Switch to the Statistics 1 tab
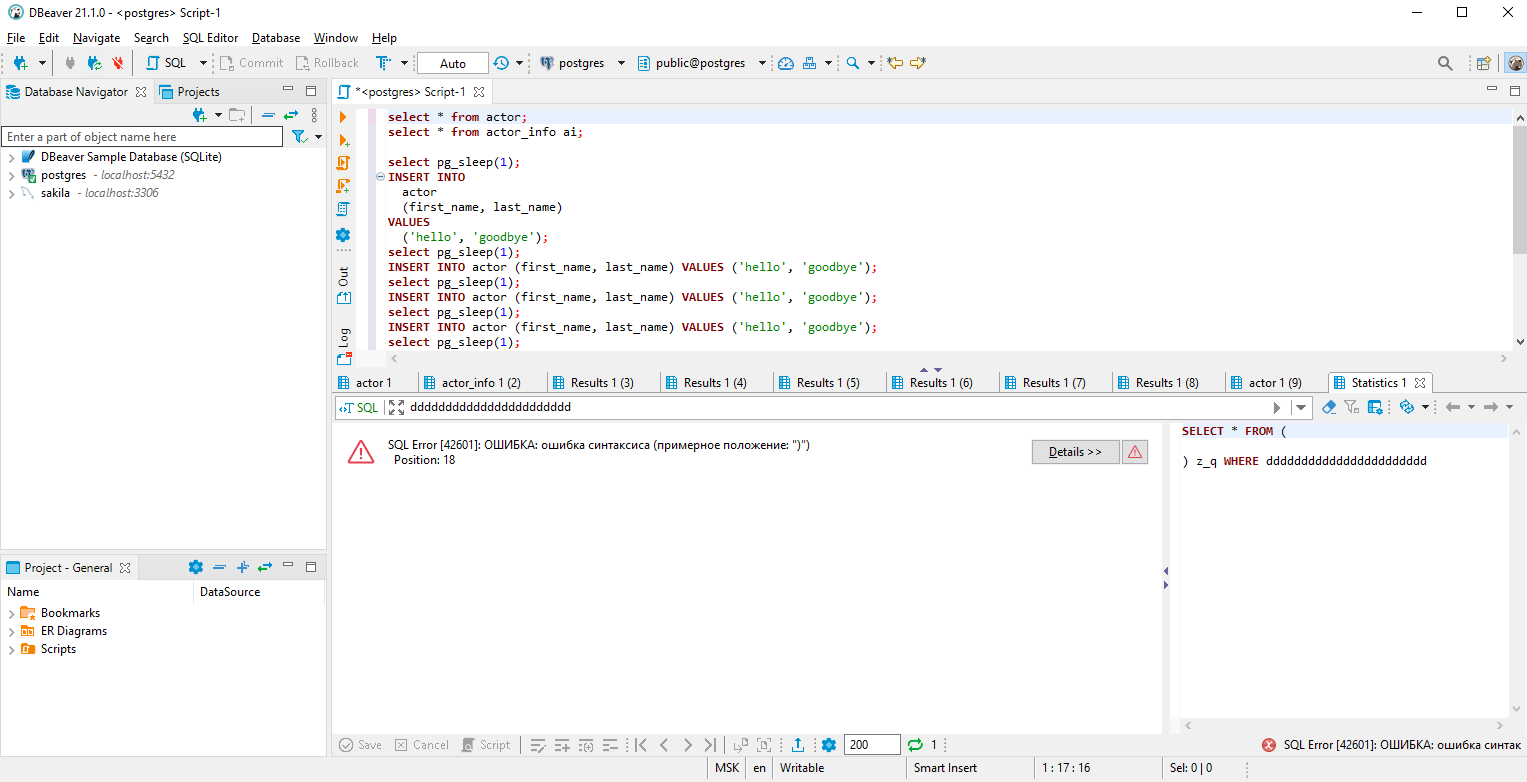Viewport: 1527px width, 782px height. [x=1380, y=382]
